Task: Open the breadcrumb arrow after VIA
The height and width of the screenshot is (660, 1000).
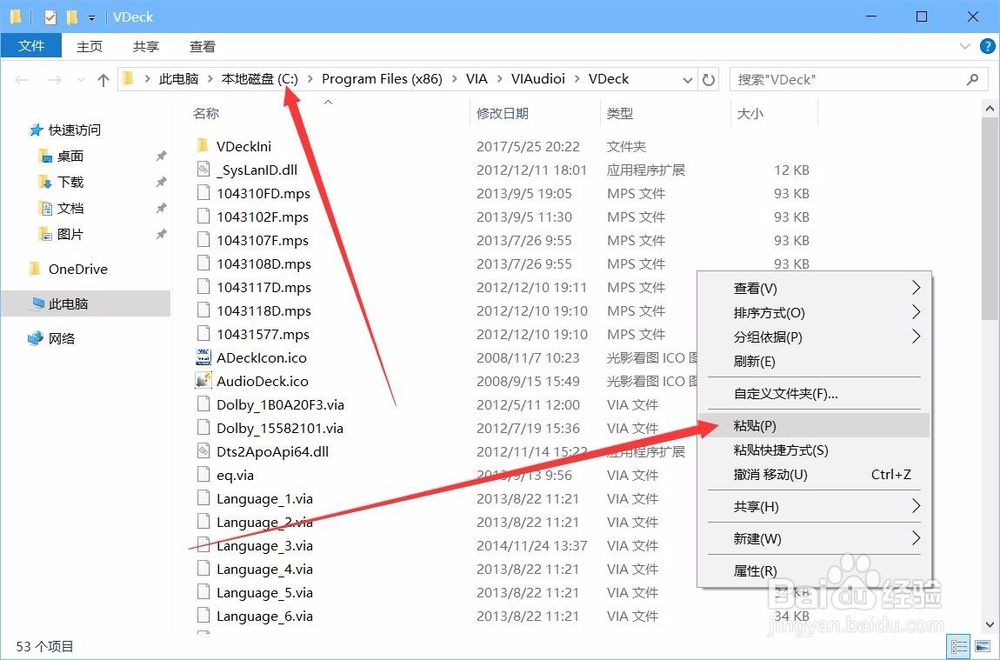Action: (498, 78)
